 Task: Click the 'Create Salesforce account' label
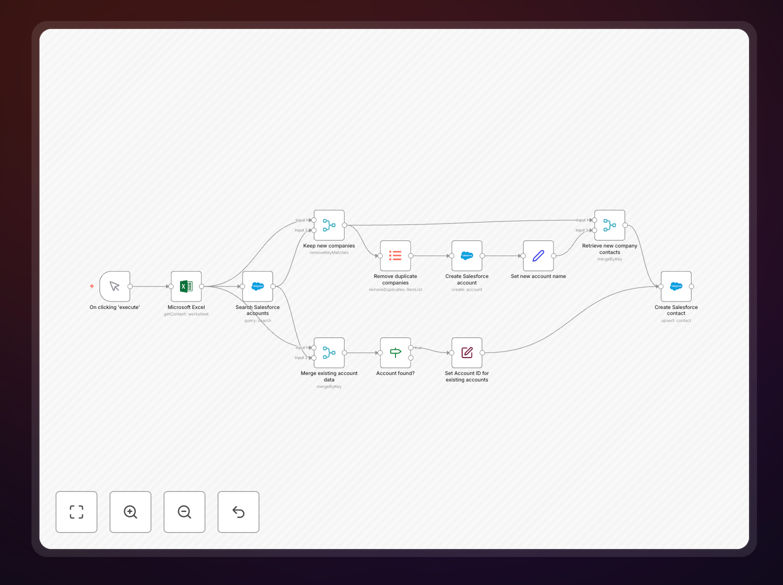(x=467, y=279)
